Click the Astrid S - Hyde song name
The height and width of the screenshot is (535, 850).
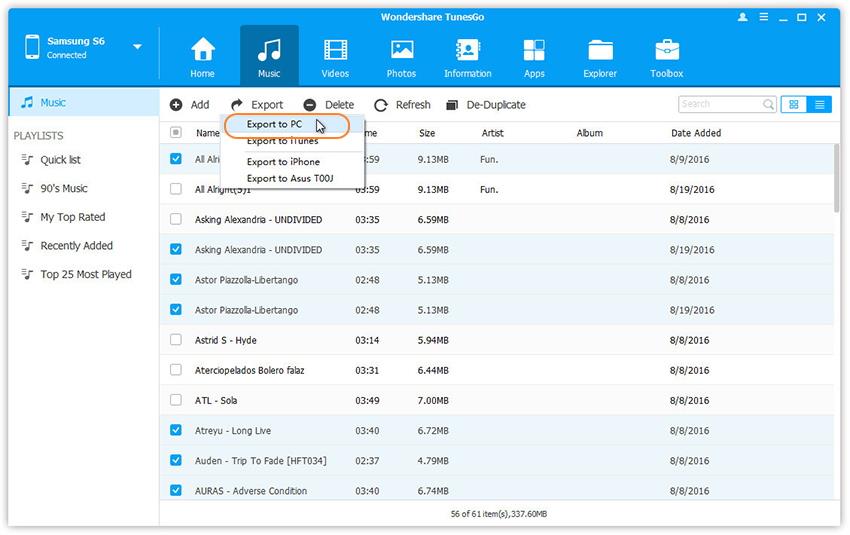click(226, 340)
